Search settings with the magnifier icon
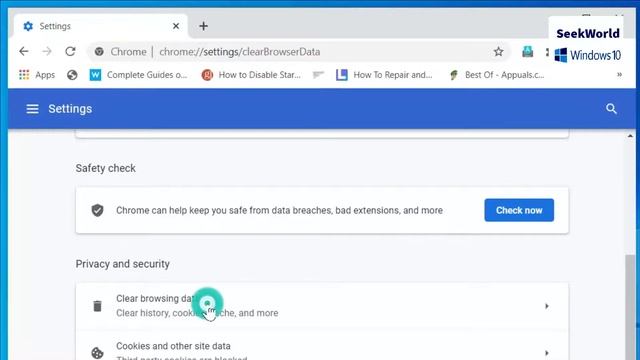Screen dimensions: 640x360 pyautogui.click(x=611, y=109)
